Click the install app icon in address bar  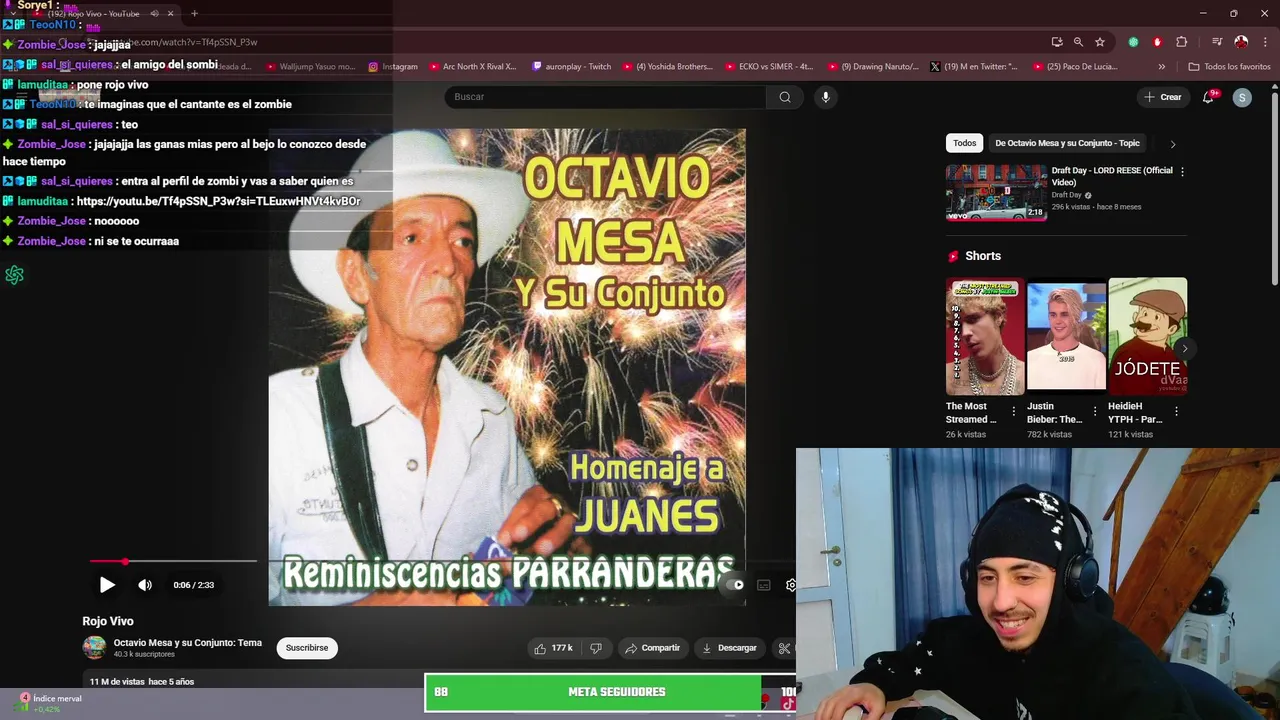coord(1057,42)
